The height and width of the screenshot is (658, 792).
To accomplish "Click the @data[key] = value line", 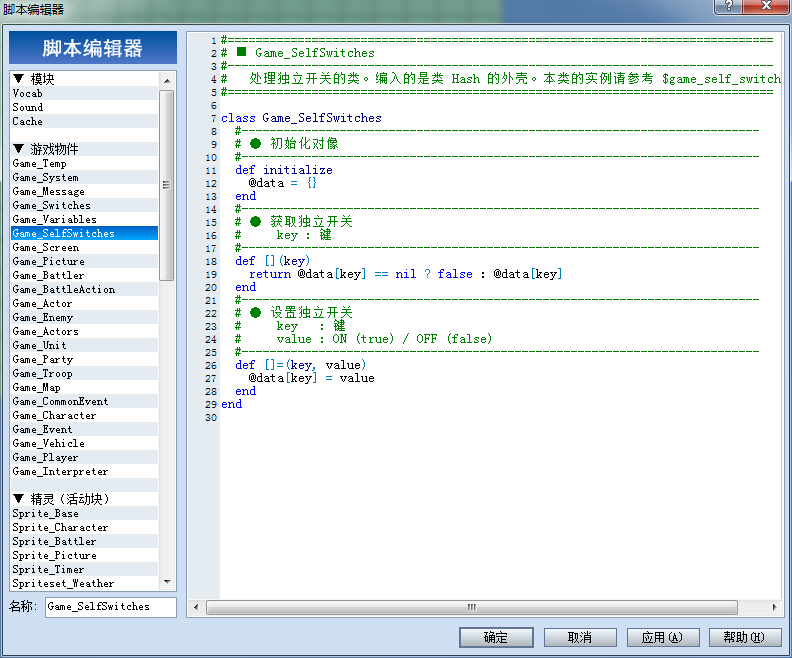I will [311, 378].
